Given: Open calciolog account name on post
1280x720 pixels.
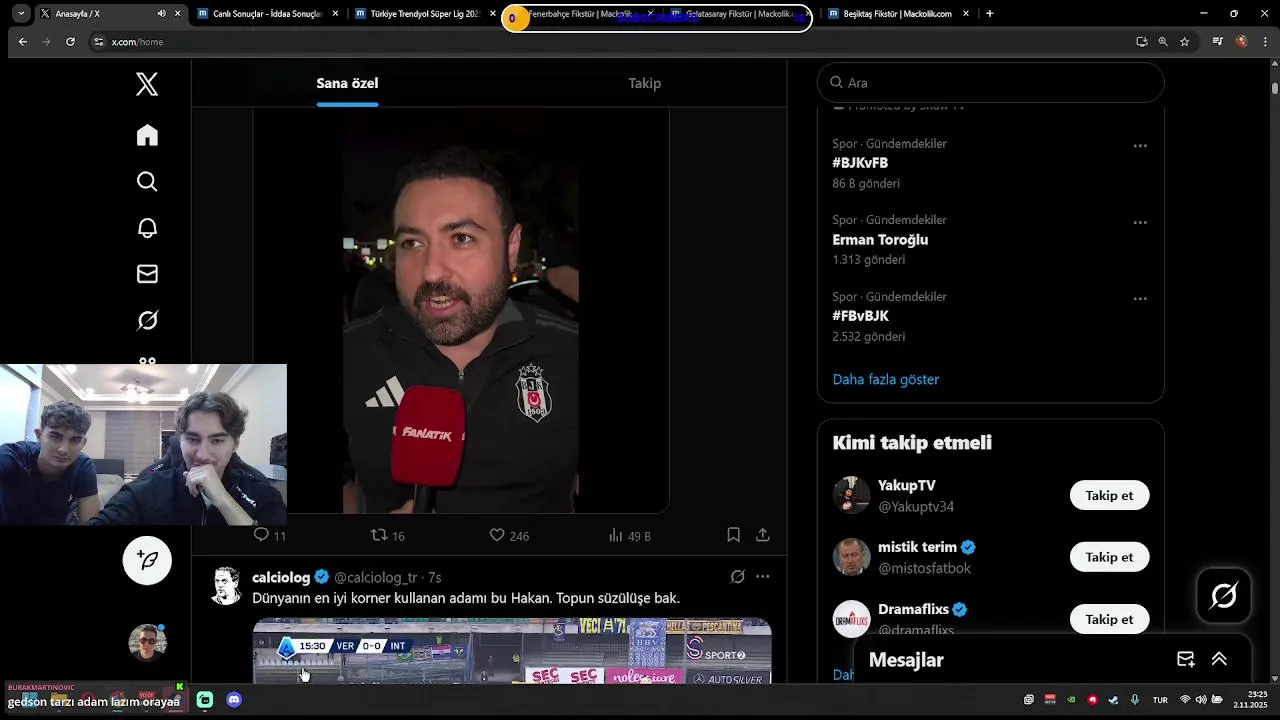Looking at the screenshot, I should (x=281, y=577).
